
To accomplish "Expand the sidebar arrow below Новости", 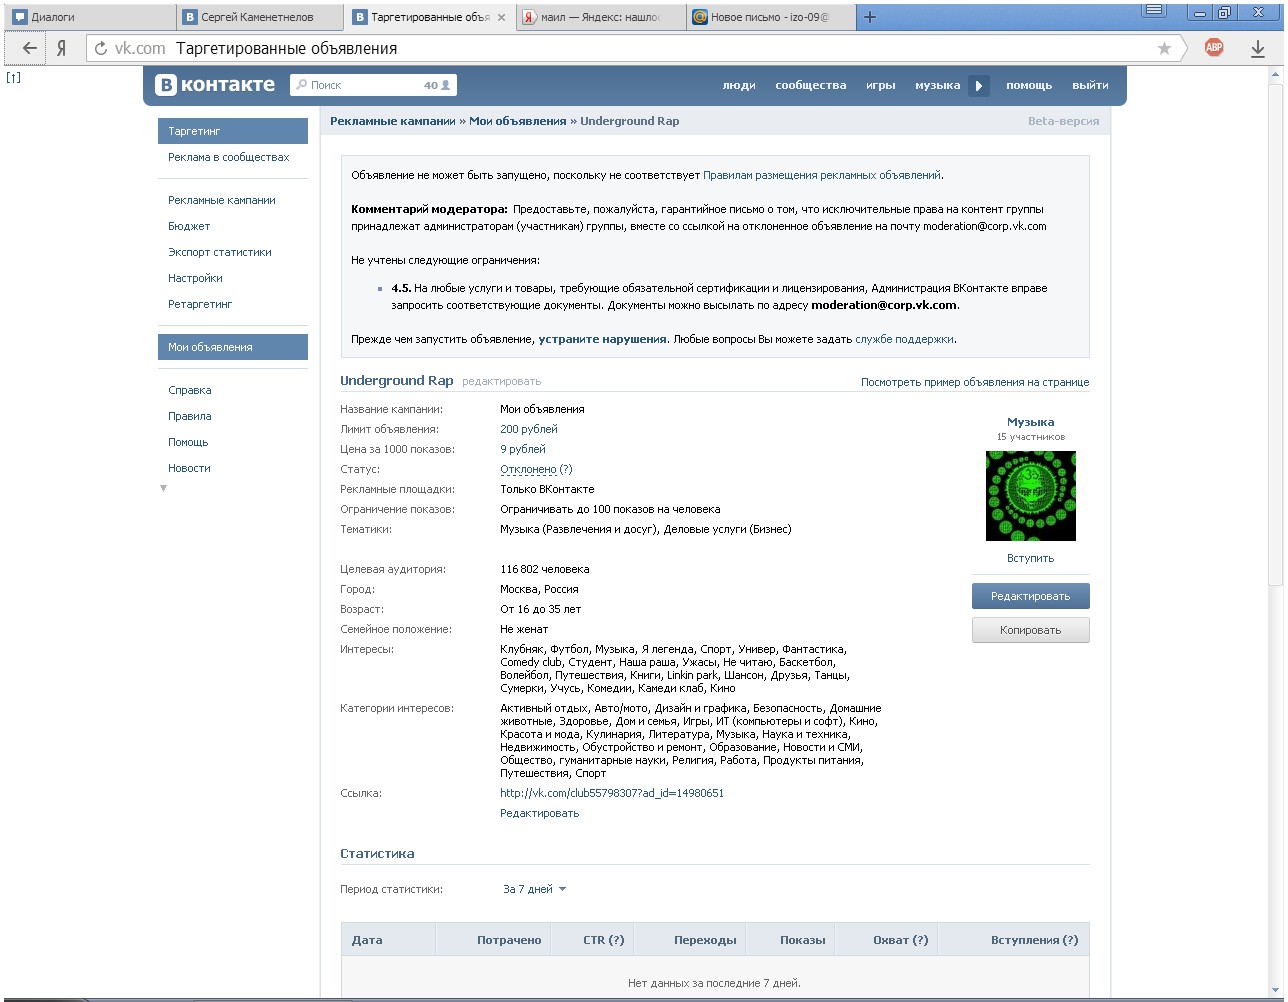I will tap(164, 488).
